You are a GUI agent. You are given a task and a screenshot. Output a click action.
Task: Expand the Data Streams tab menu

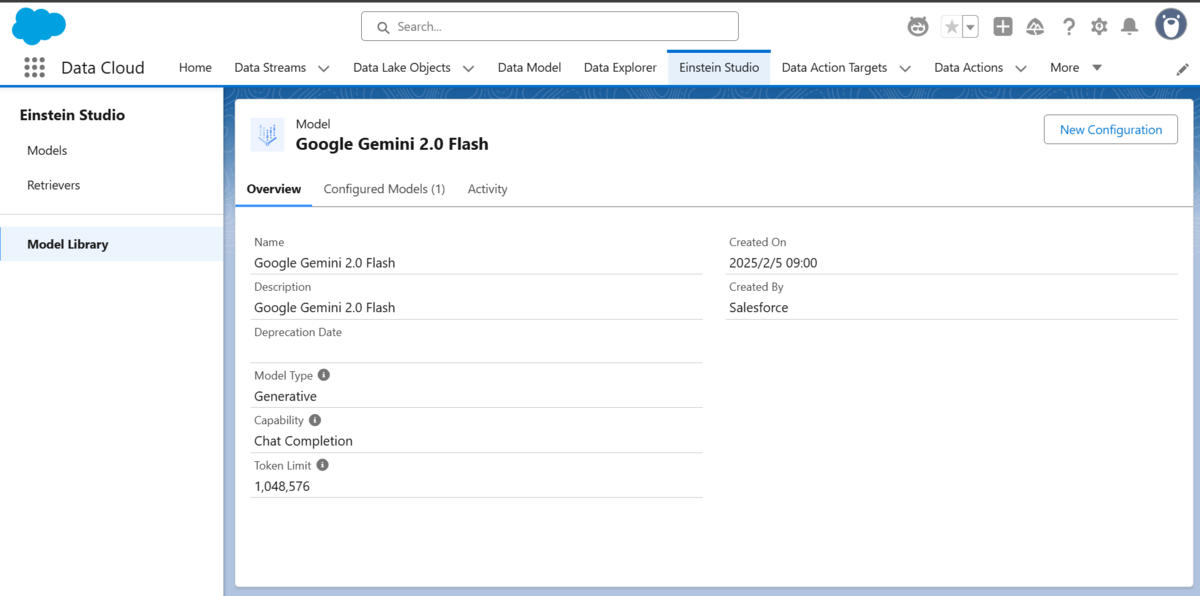[x=323, y=68]
